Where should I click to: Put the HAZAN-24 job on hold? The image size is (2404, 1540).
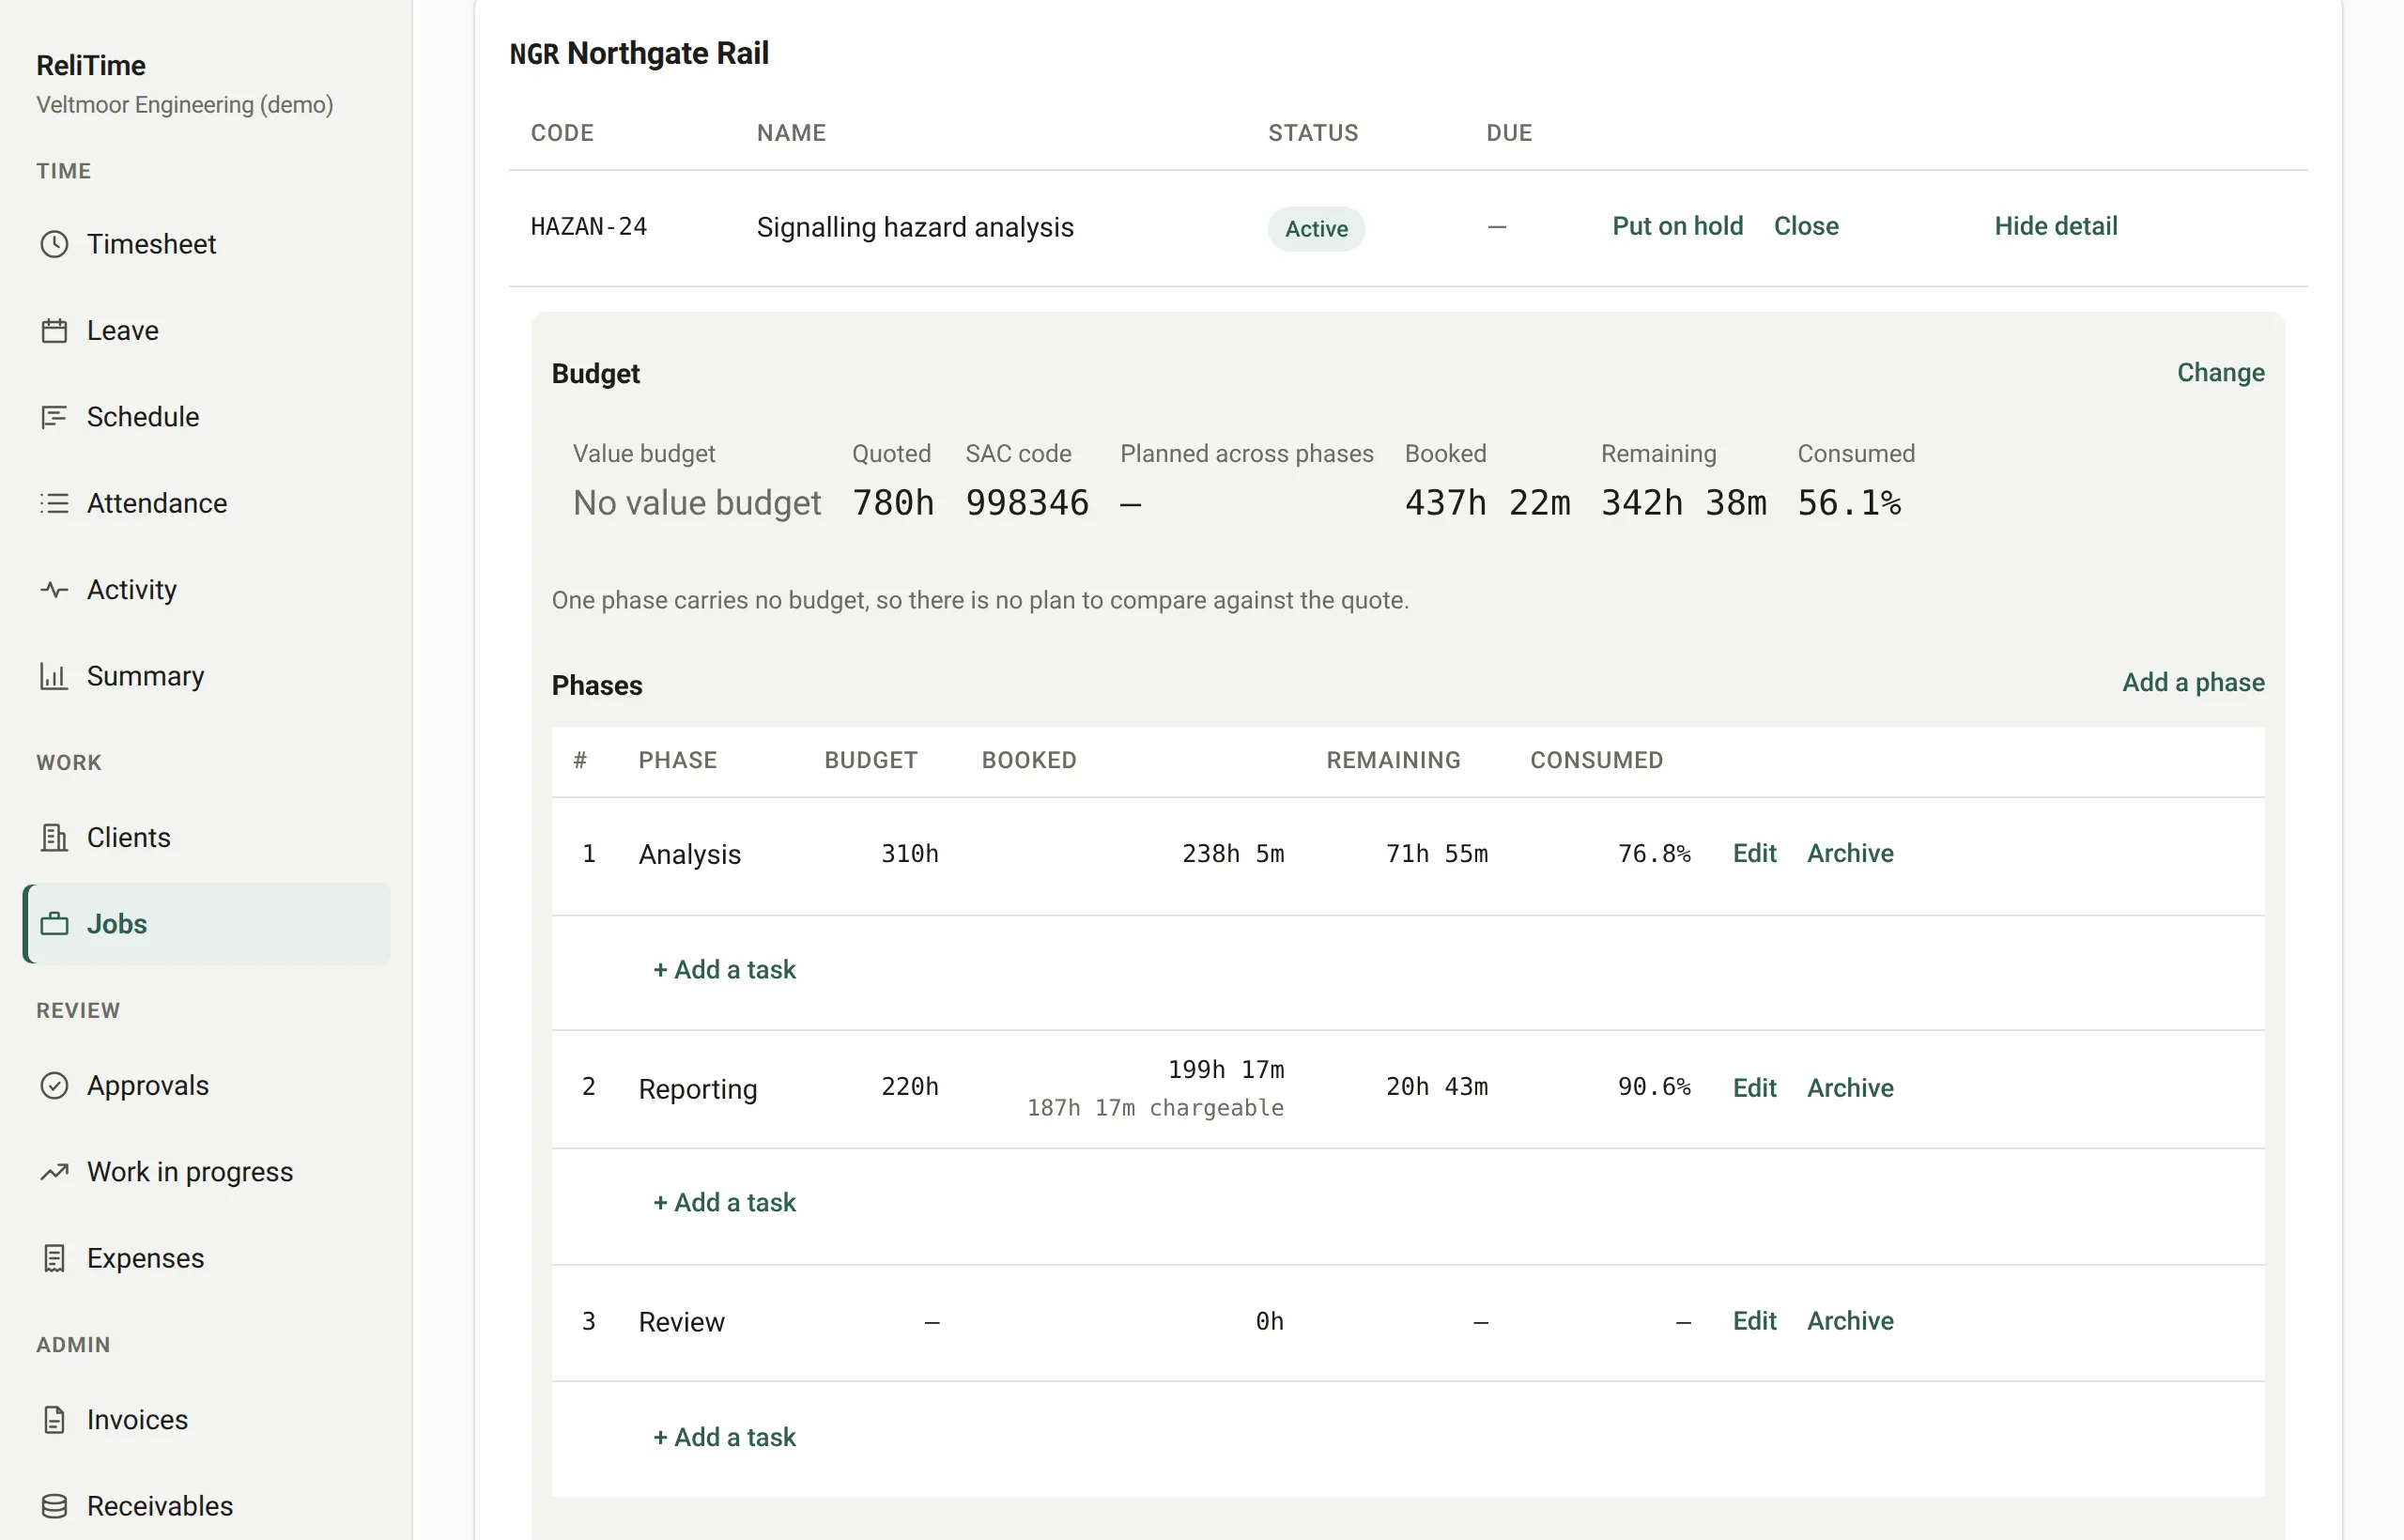click(1677, 226)
